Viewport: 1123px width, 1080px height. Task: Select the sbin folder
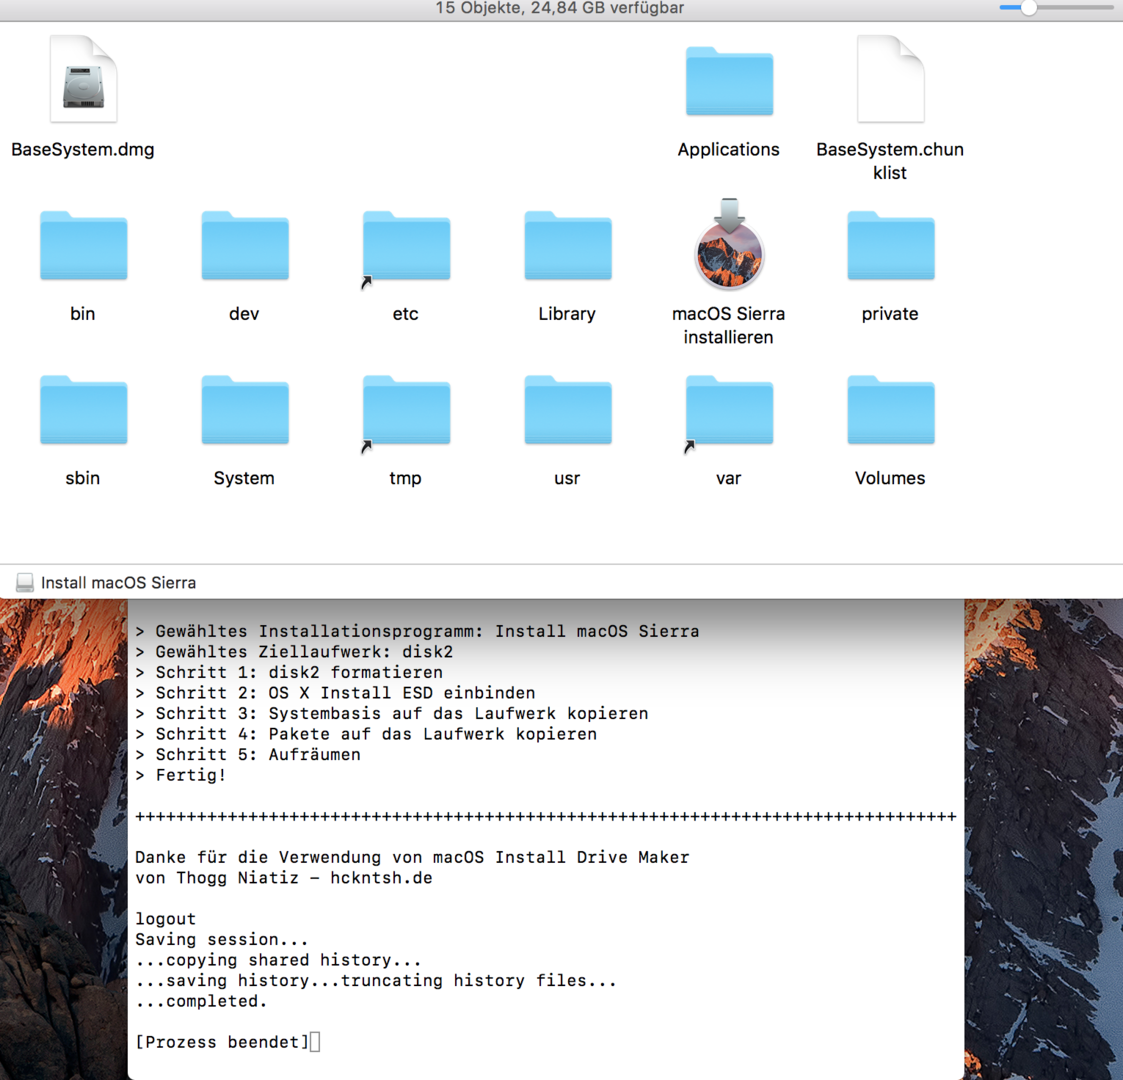(x=83, y=411)
